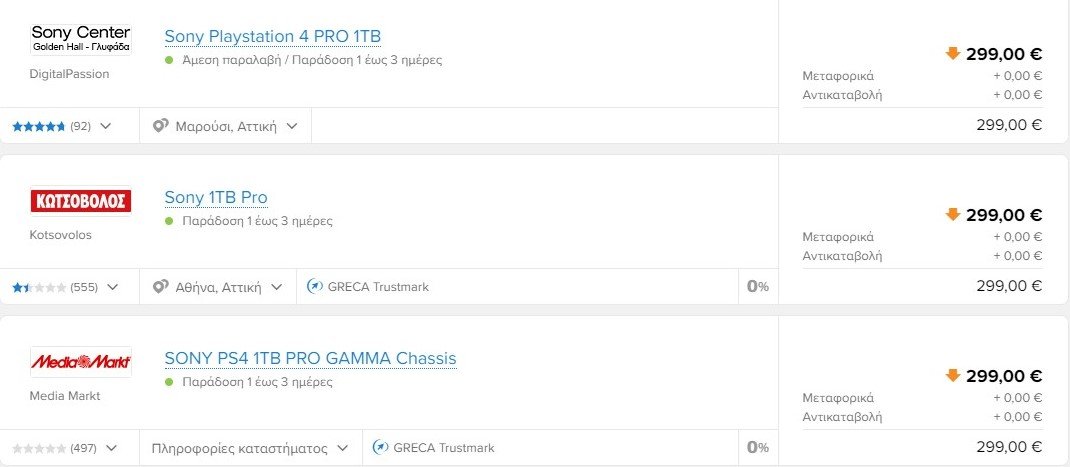Open the Sony Playstation 4 PRO 1TB link
The height and width of the screenshot is (467, 1070).
click(x=272, y=37)
